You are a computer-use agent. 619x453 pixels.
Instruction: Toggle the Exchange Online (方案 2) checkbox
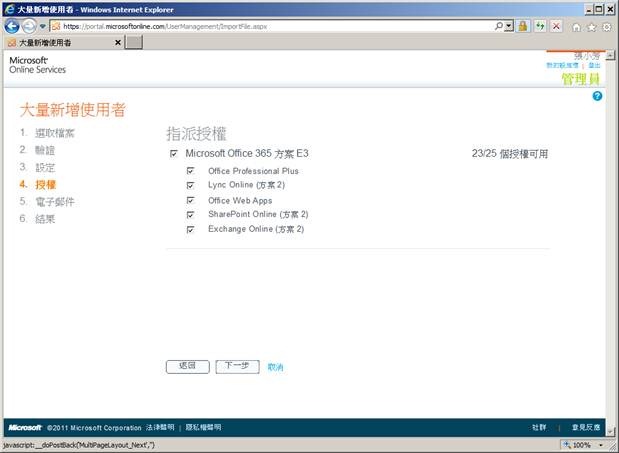190,229
